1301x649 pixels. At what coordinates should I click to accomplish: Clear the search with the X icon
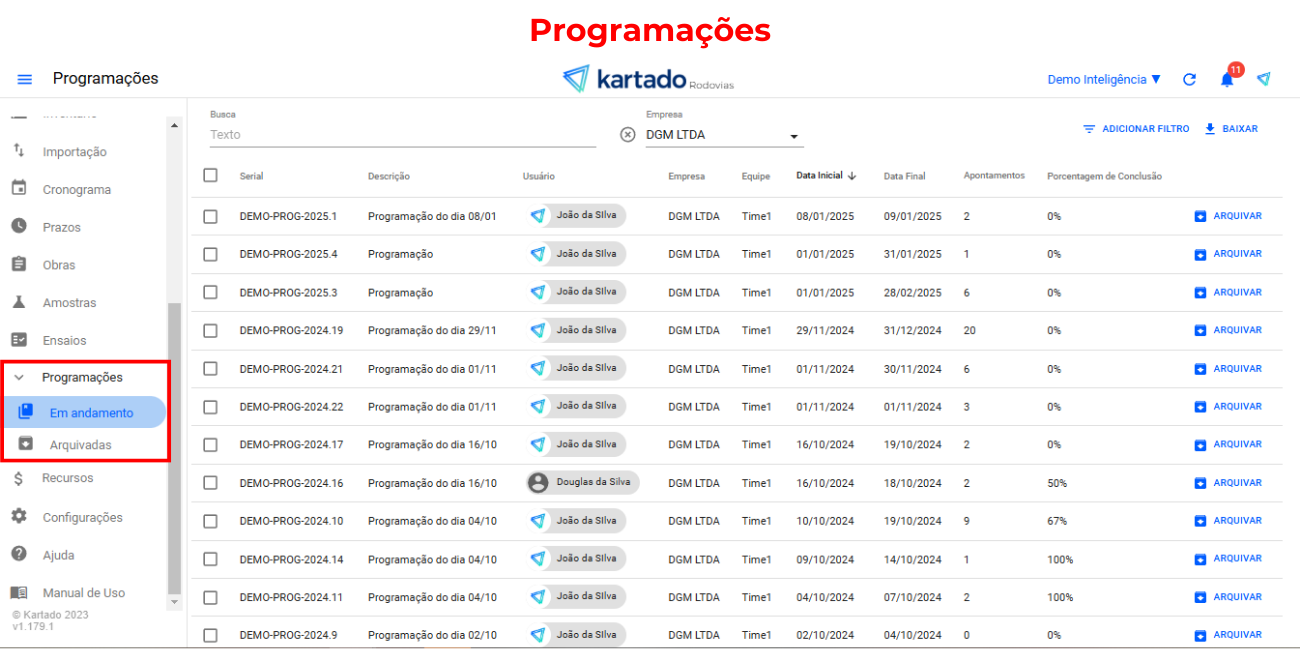click(x=628, y=135)
